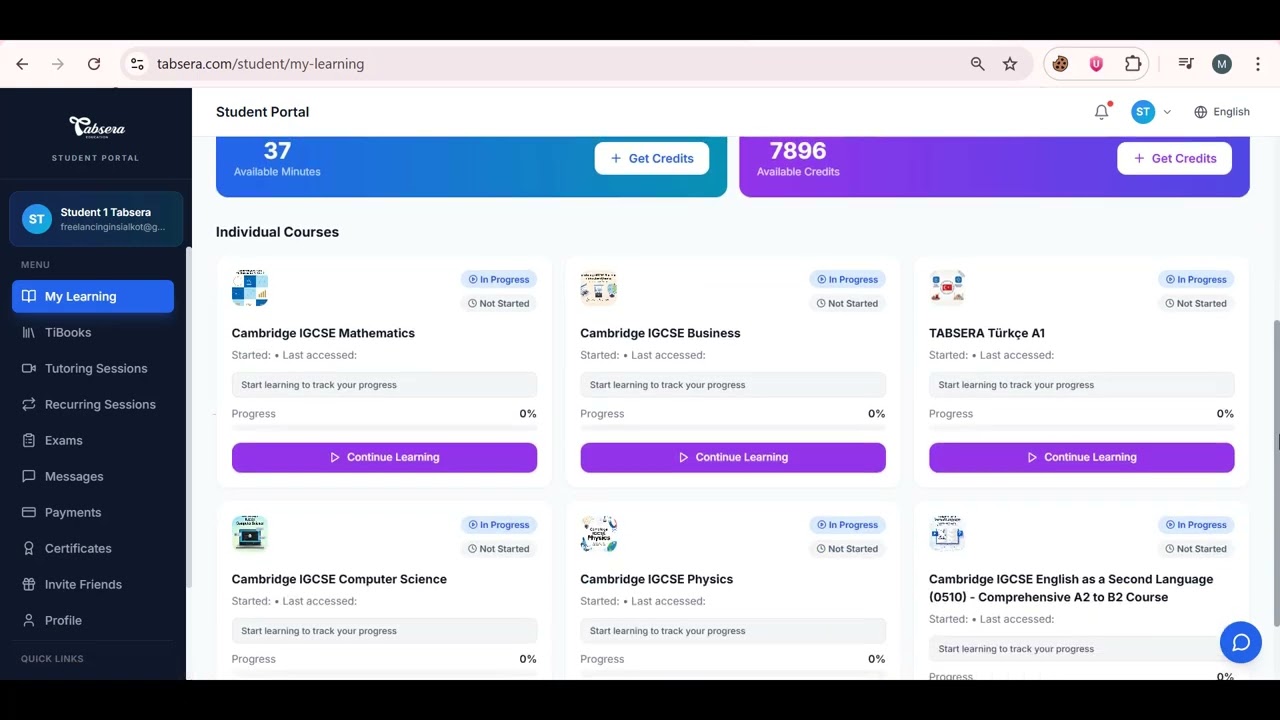The image size is (1280, 720).
Task: Open the browser profile avatar M
Action: click(x=1222, y=64)
